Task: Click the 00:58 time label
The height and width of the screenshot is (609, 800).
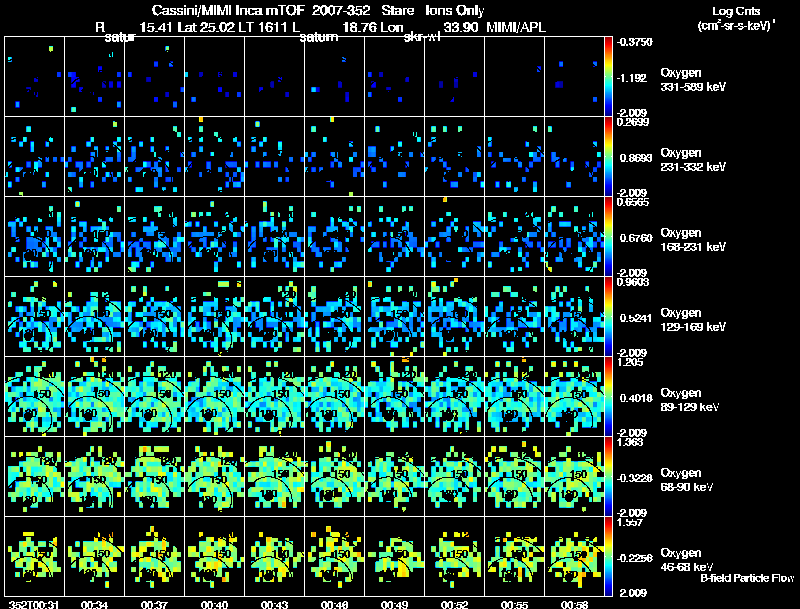Action: (x=575, y=604)
